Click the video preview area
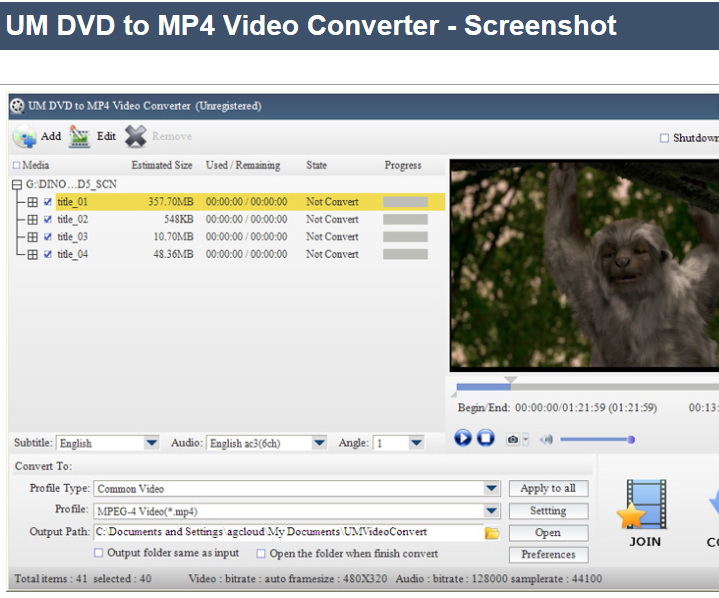This screenshot has height=598, width=719. [x=584, y=266]
